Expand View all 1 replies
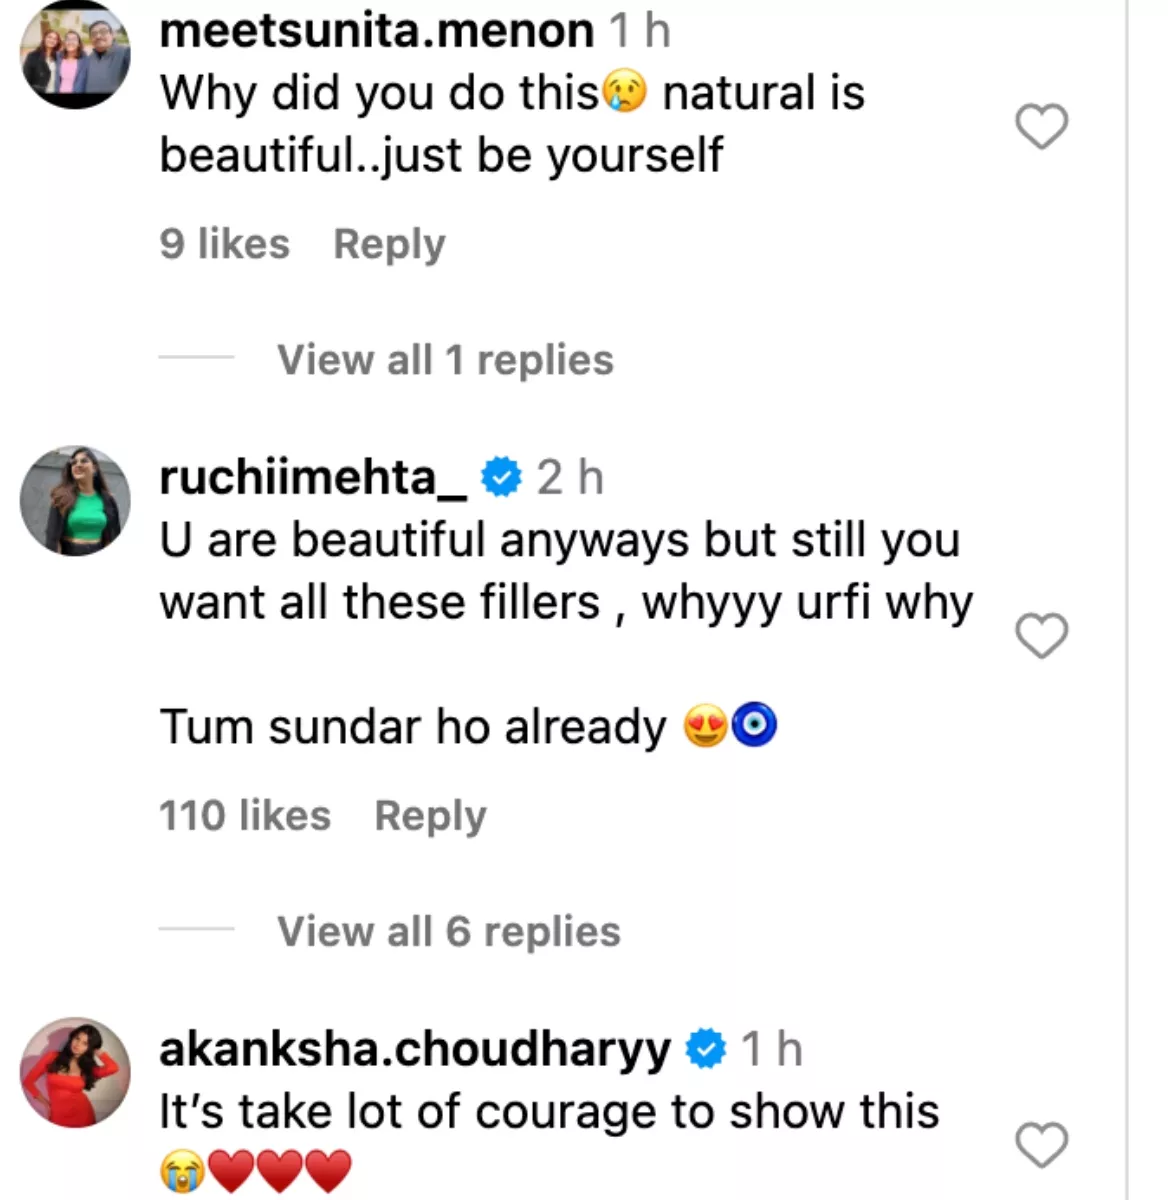This screenshot has height=1200, width=1168. [x=445, y=360]
